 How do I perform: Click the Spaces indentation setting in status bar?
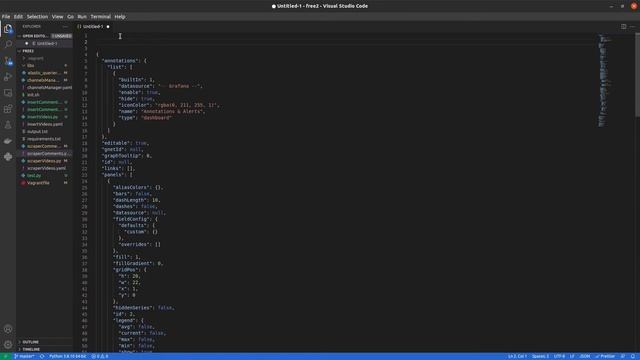[540, 356]
